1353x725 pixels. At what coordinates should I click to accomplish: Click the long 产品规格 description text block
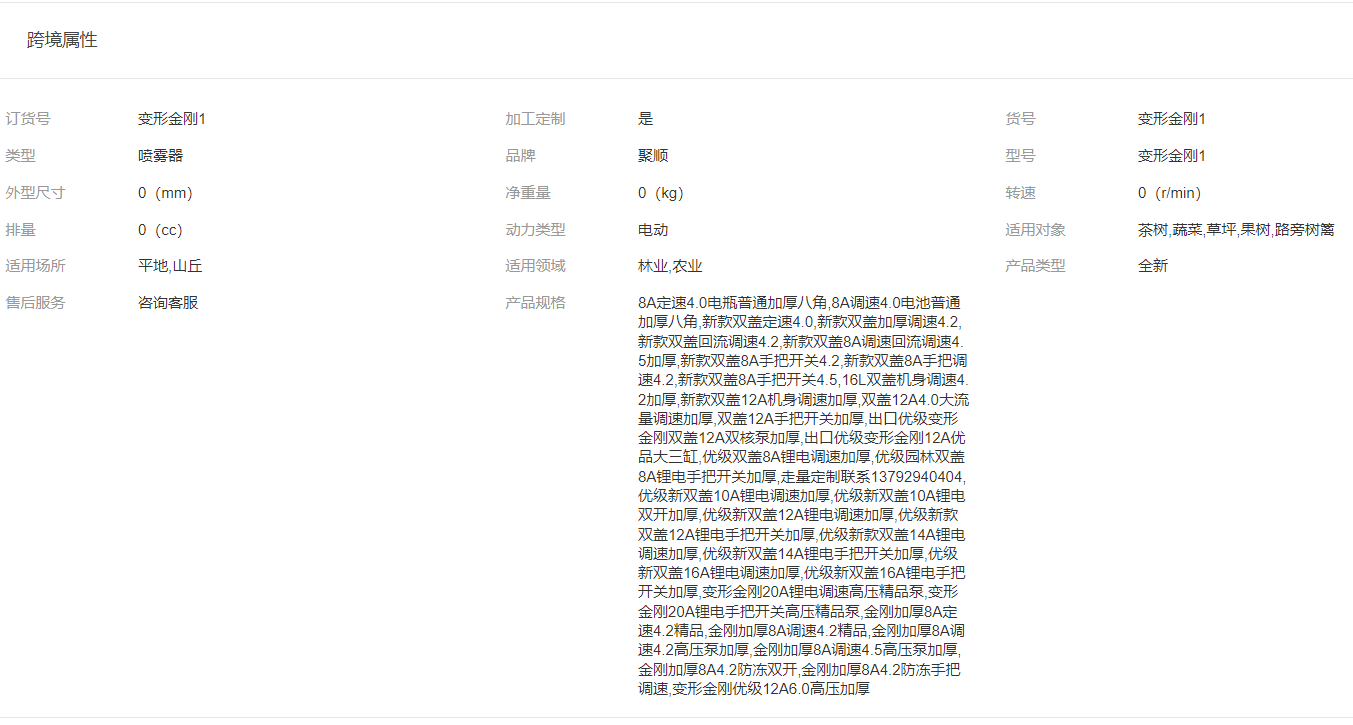802,495
